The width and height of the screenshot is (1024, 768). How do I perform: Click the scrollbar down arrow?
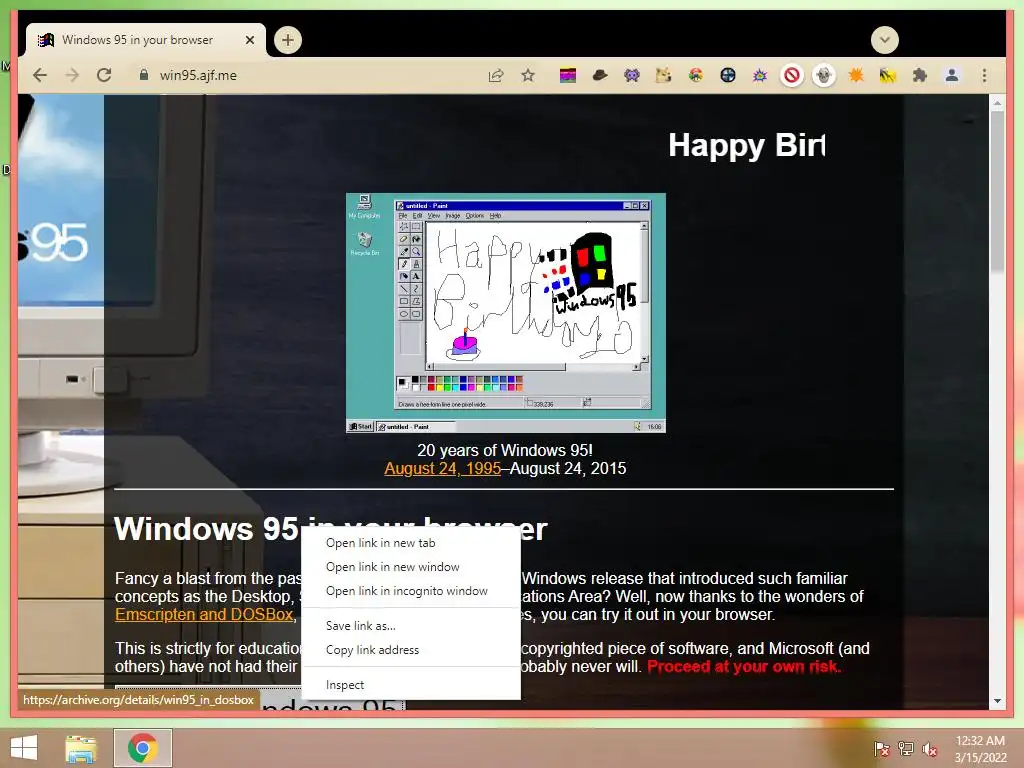(997, 701)
